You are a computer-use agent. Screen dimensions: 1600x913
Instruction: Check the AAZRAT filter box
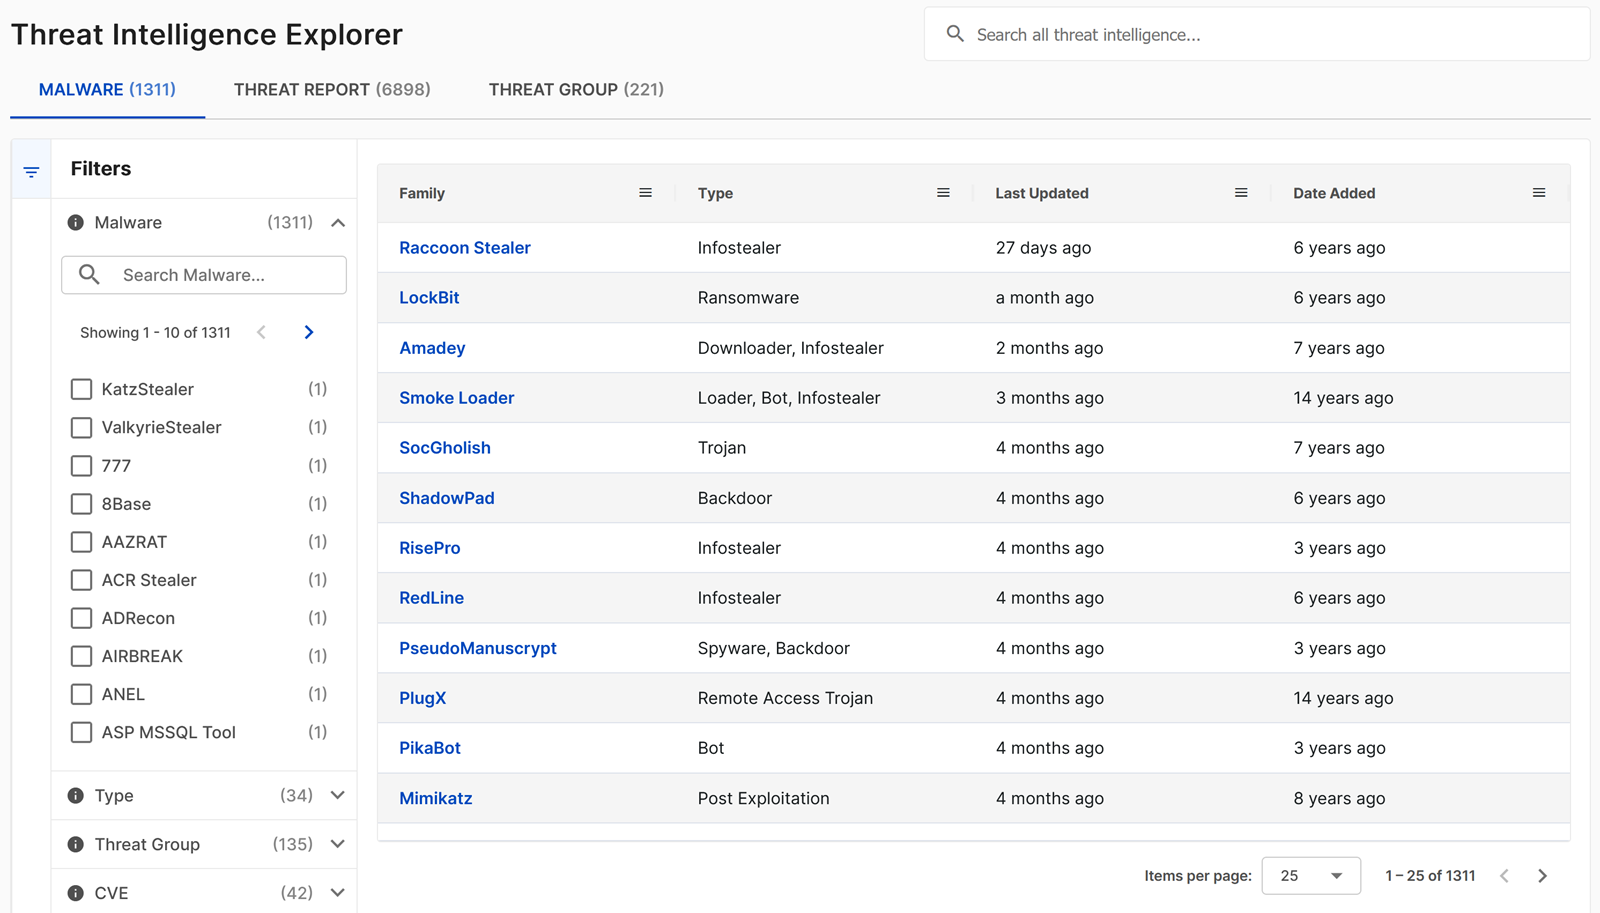pyautogui.click(x=82, y=542)
